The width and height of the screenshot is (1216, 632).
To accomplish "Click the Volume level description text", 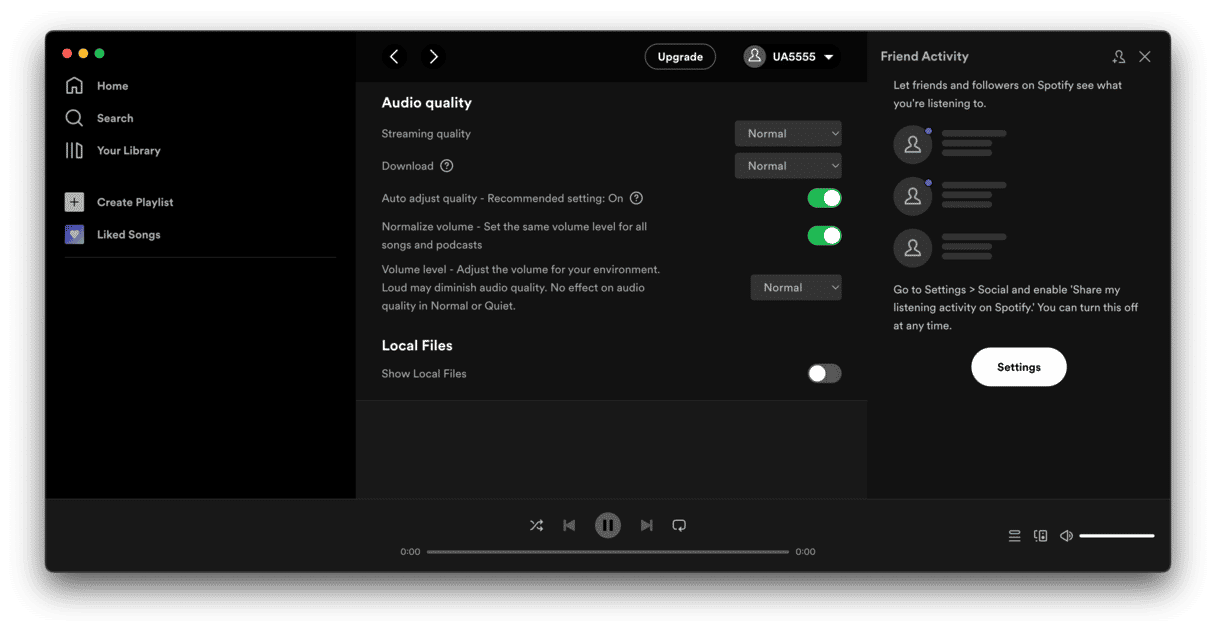I will (521, 288).
